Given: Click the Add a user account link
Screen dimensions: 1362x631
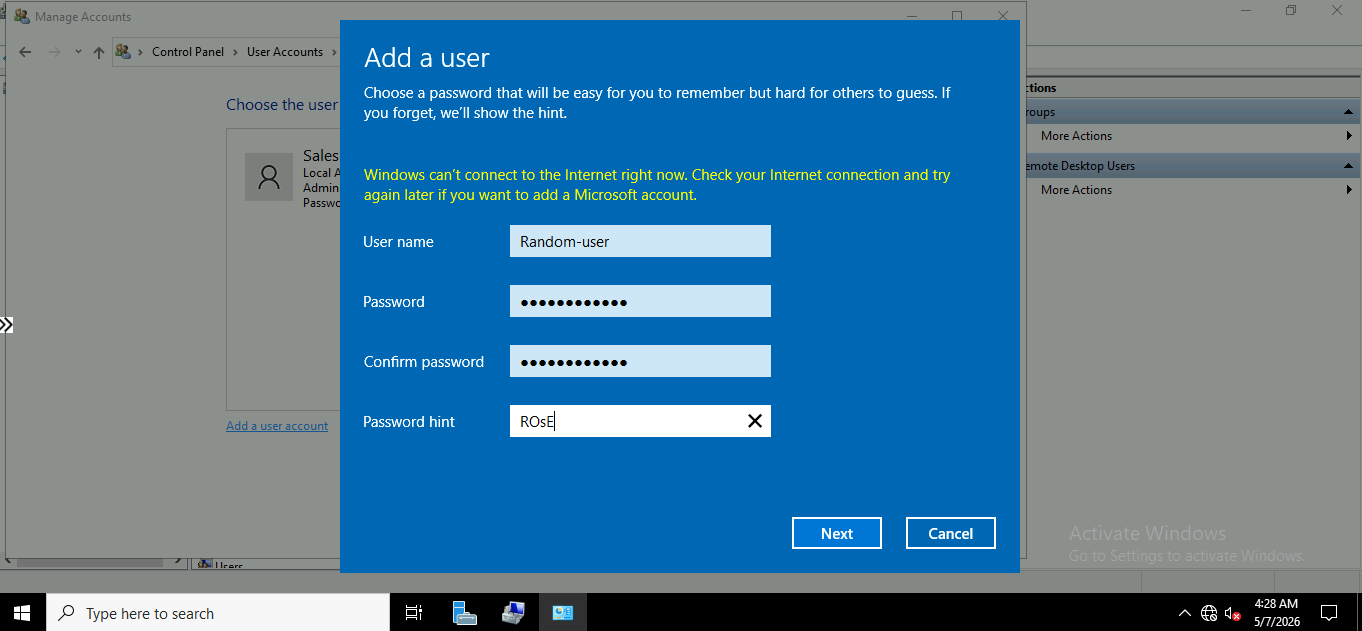Looking at the screenshot, I should (x=277, y=425).
